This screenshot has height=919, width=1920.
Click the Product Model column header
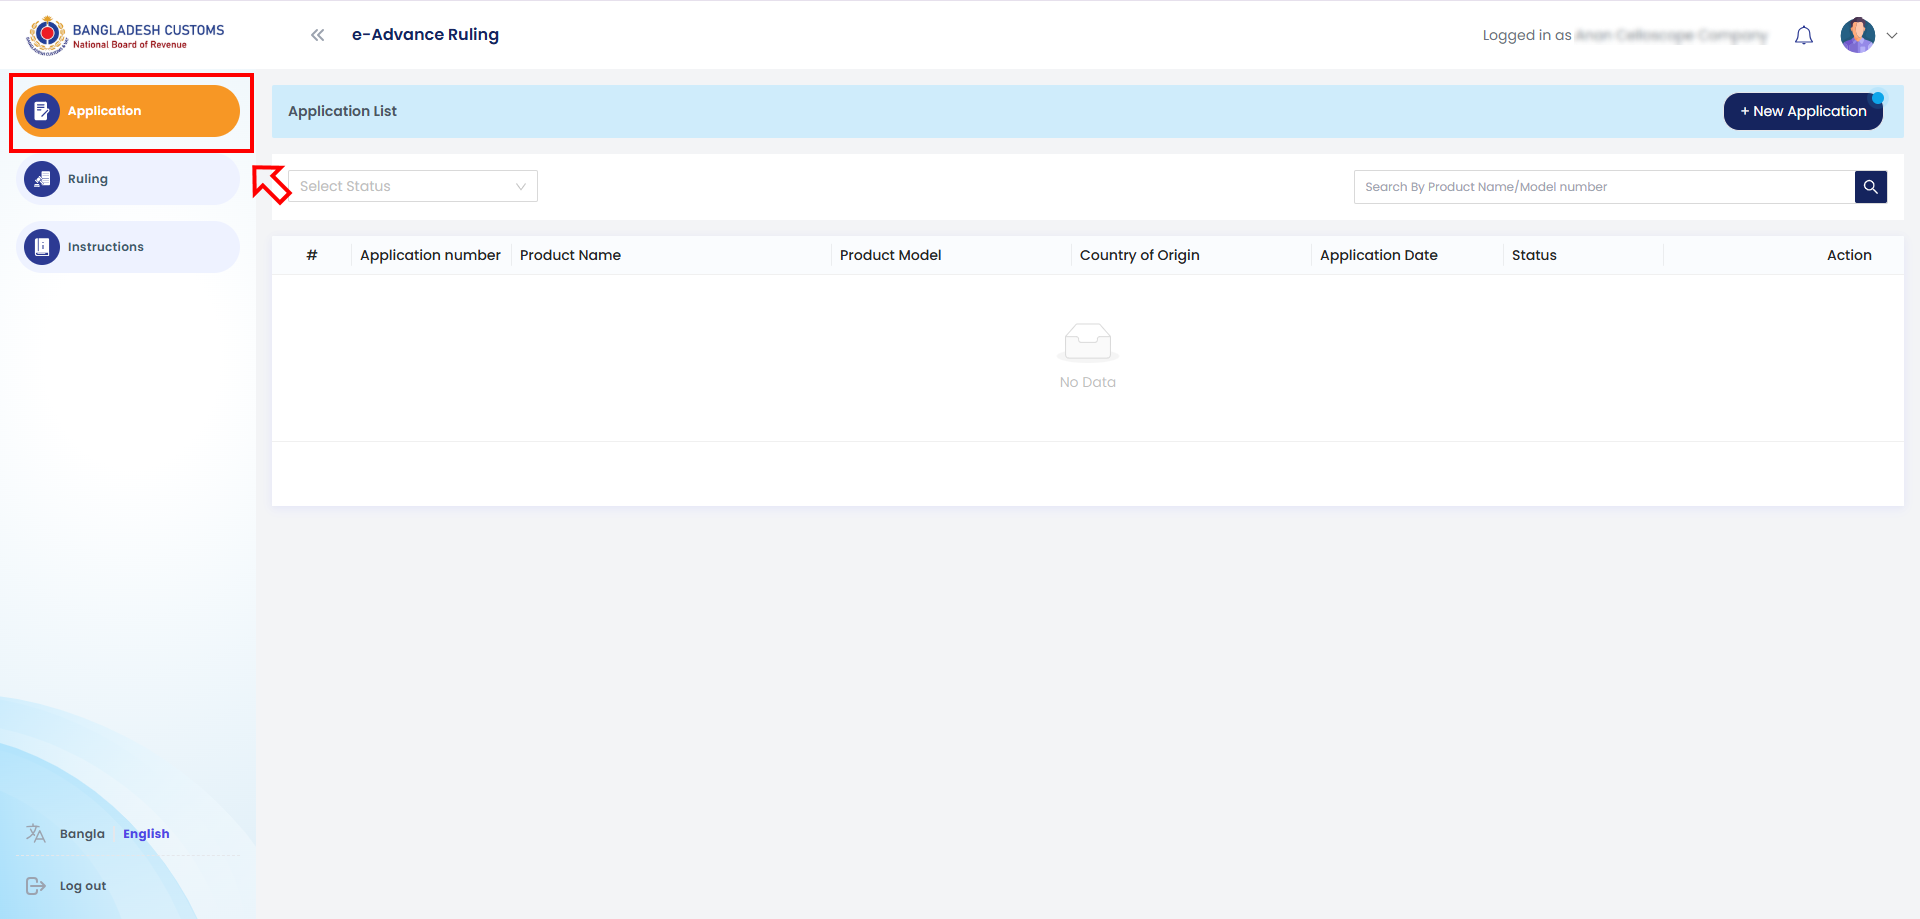(x=890, y=255)
